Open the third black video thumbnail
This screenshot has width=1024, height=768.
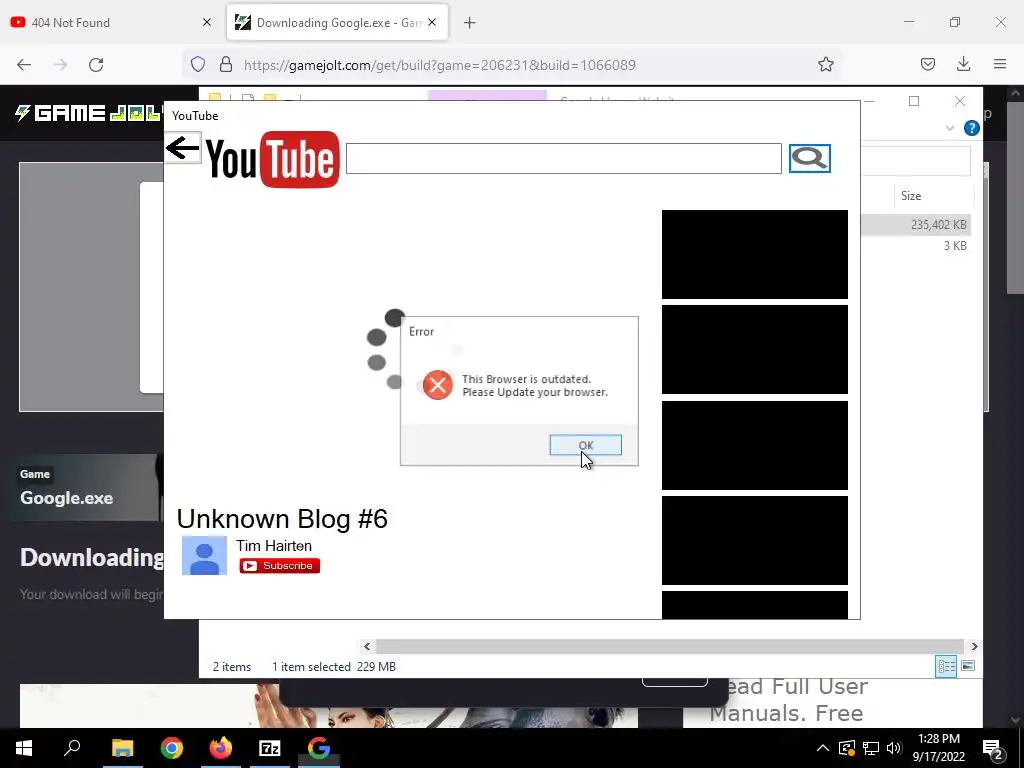click(755, 445)
